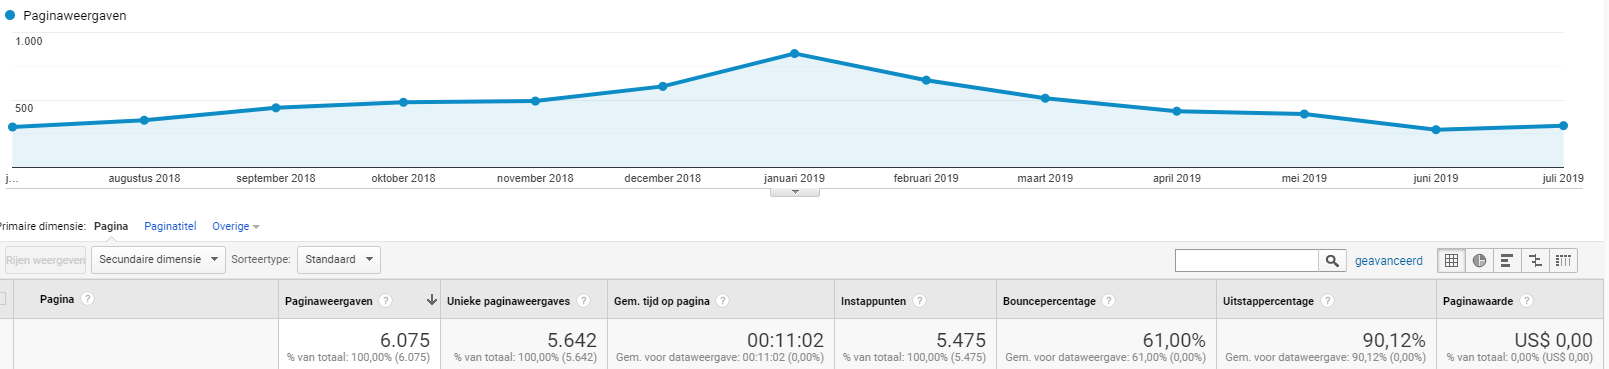Image resolution: width=1609 pixels, height=369 pixels.
Task: Click the Paginaweergaven chart legend dot
Action: point(10,15)
